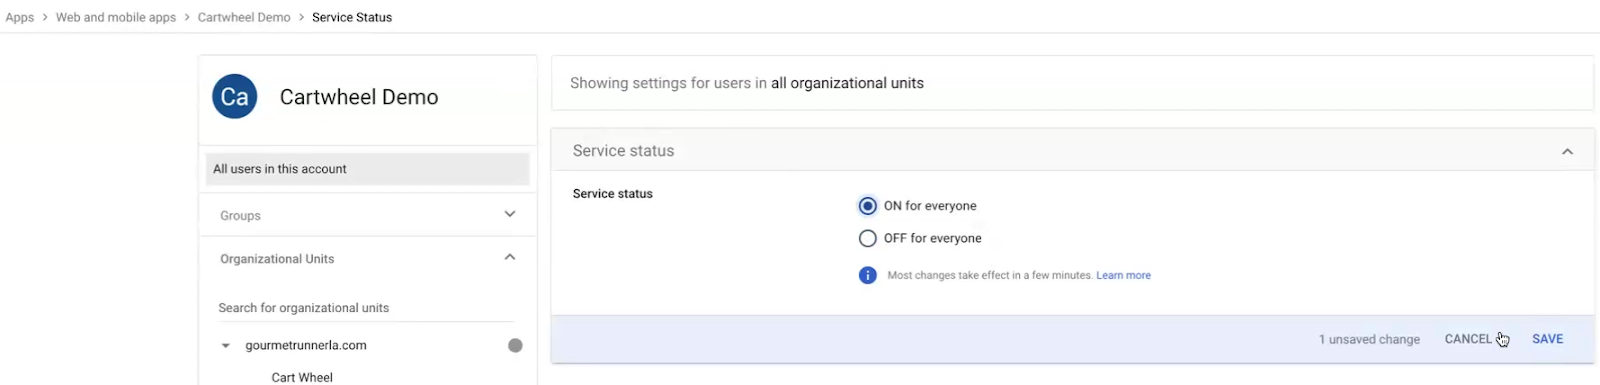The image size is (1600, 385).
Task: Collapse gourmetrunnerla.com tree arrow
Action: (226, 346)
